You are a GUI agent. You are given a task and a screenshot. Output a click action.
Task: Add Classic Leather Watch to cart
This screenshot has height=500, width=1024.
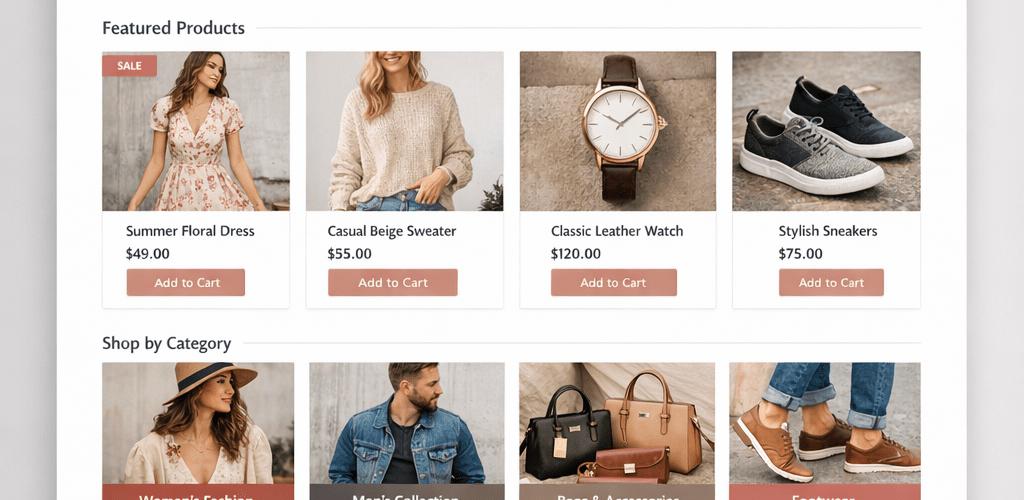tap(613, 283)
